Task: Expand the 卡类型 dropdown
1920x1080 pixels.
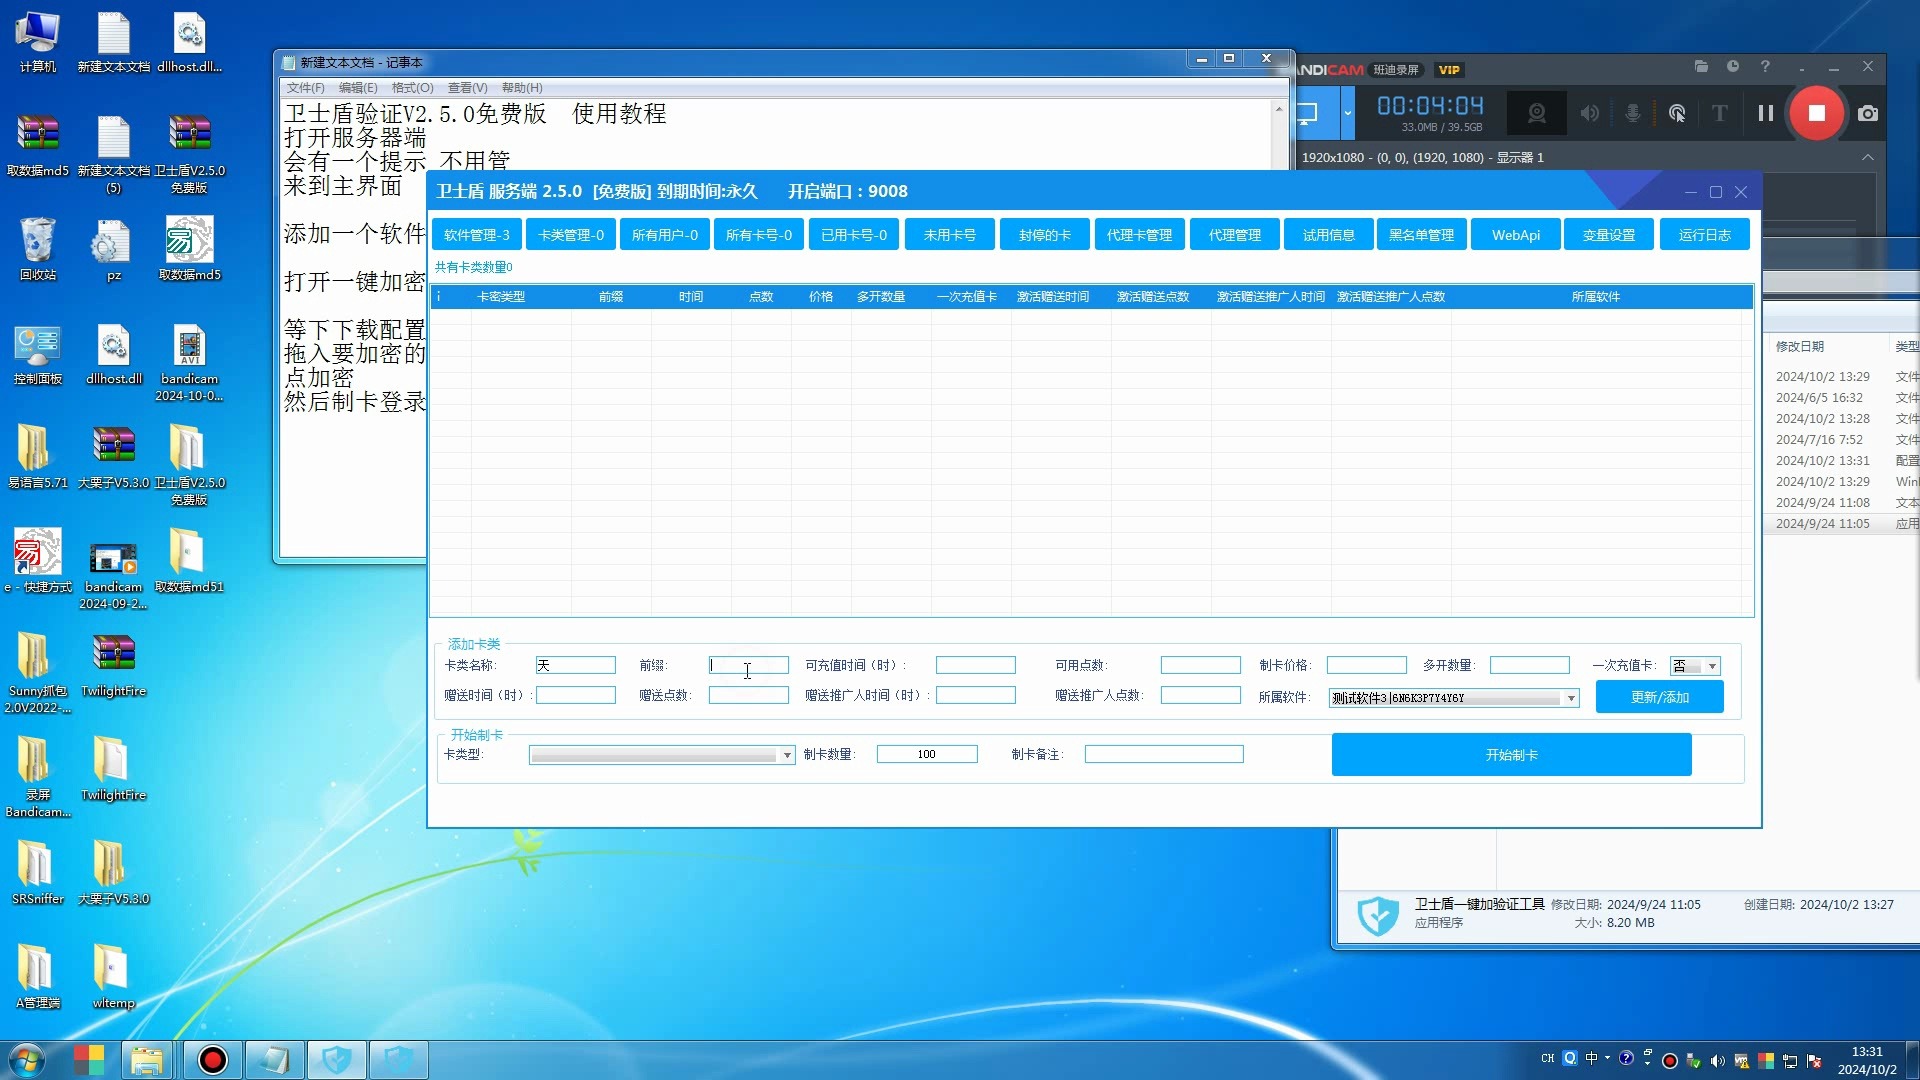Action: tap(787, 755)
